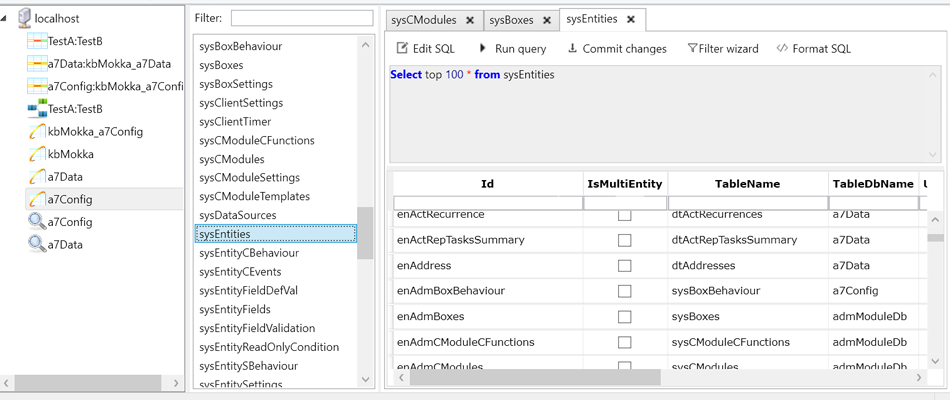Image resolution: width=950 pixels, height=400 pixels.
Task: Sort by the TableDbName column header
Action: pyautogui.click(x=873, y=184)
